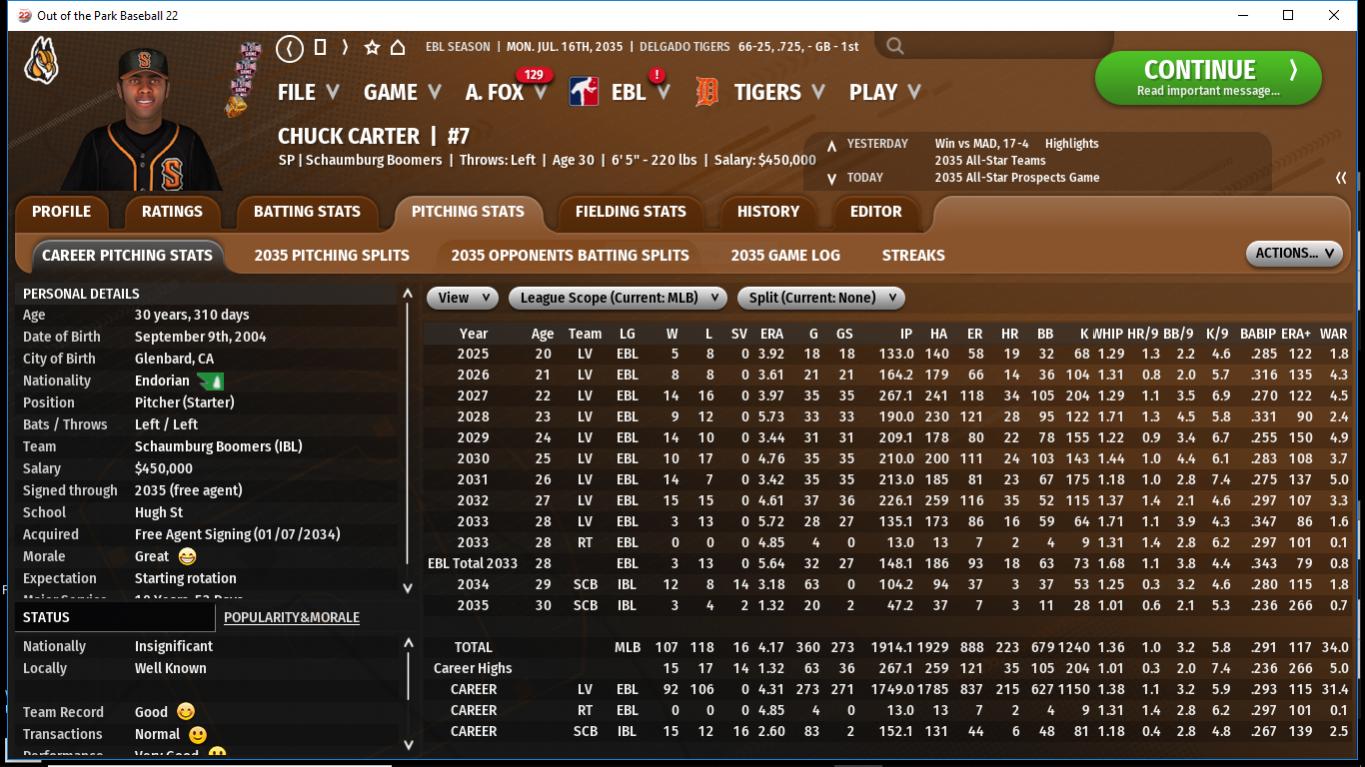Screen dimensions: 1365x767
Task: Open the Play menu
Action: [x=885, y=92]
